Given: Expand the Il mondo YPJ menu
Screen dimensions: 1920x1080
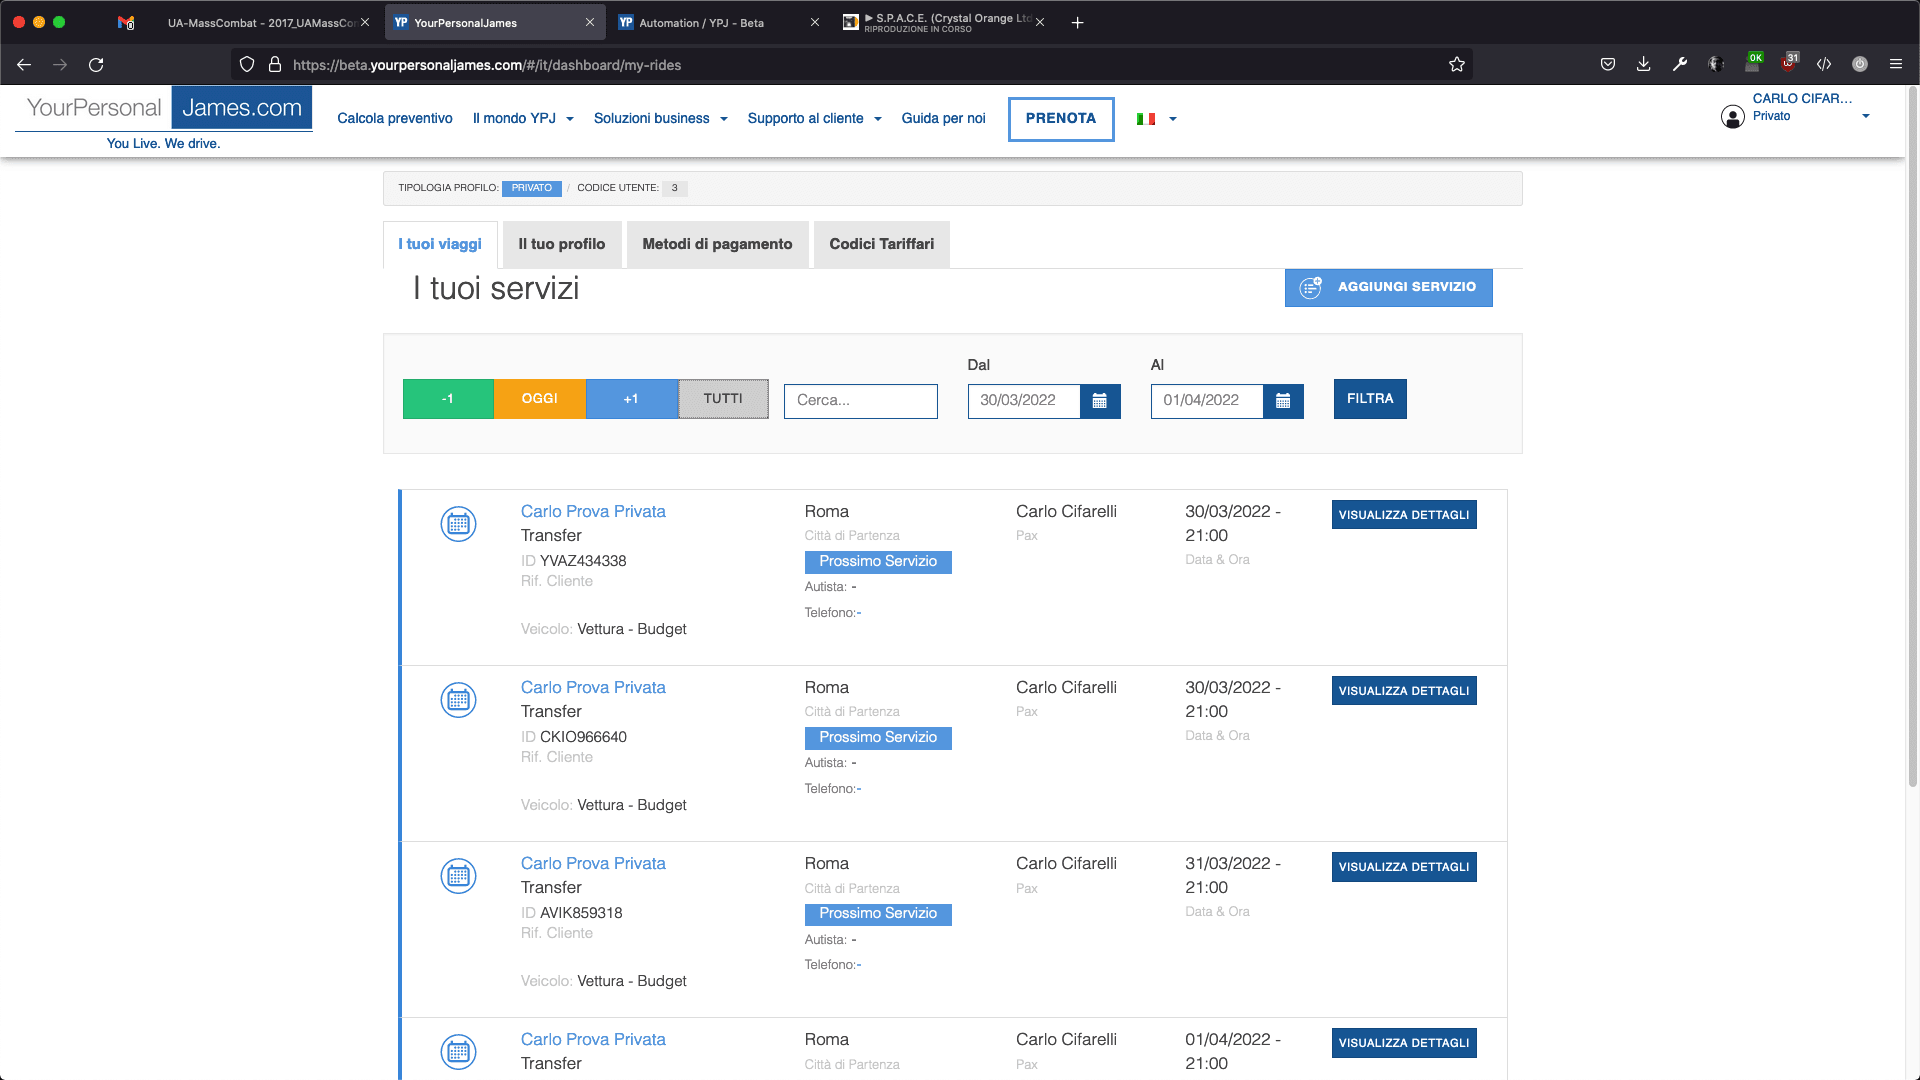Looking at the screenshot, I should (x=523, y=119).
